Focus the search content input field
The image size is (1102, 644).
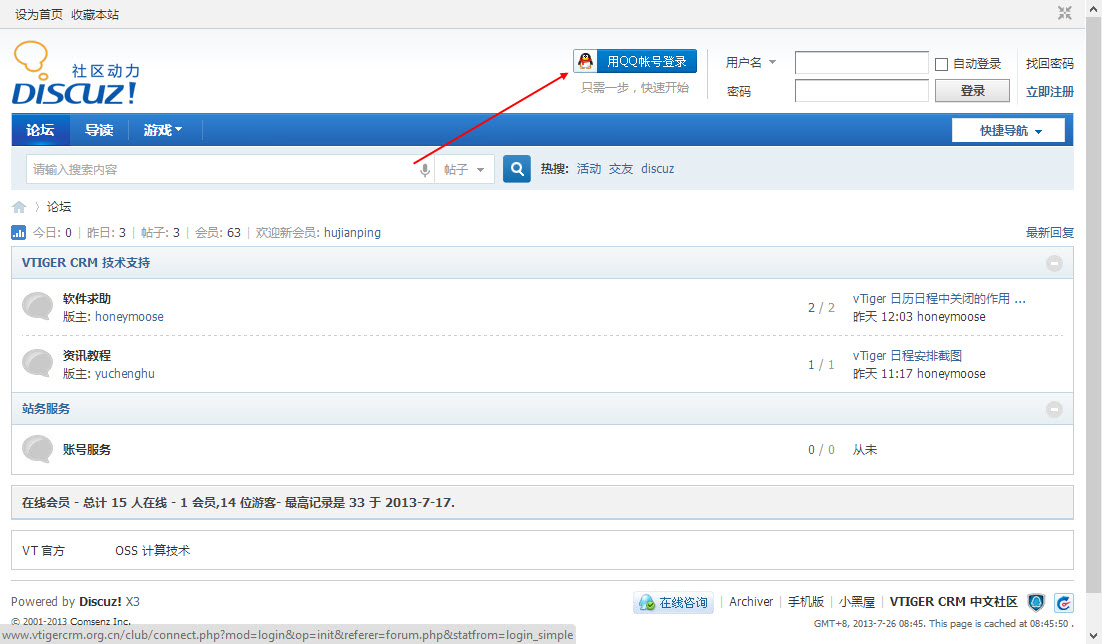[221, 169]
